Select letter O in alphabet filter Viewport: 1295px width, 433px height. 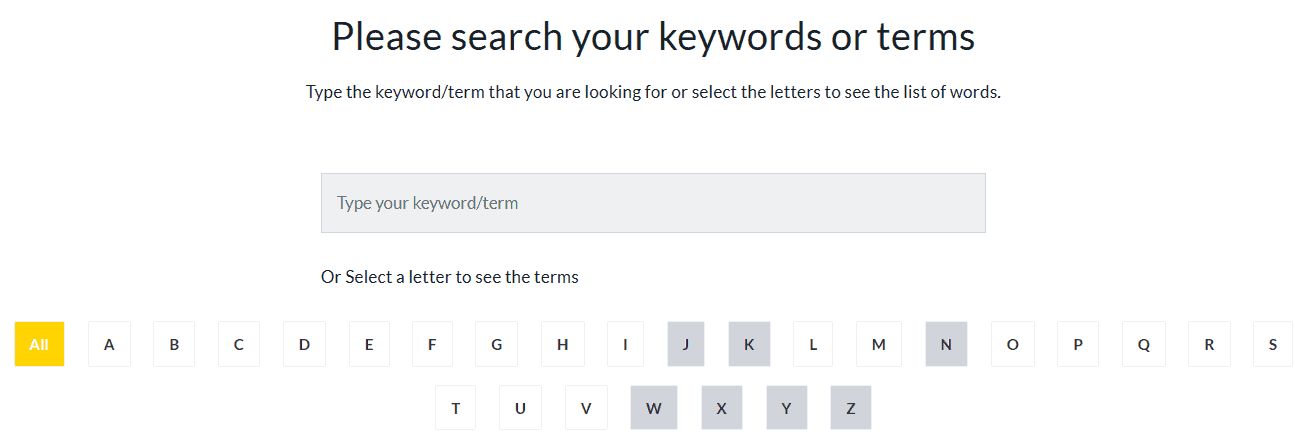tap(1012, 344)
